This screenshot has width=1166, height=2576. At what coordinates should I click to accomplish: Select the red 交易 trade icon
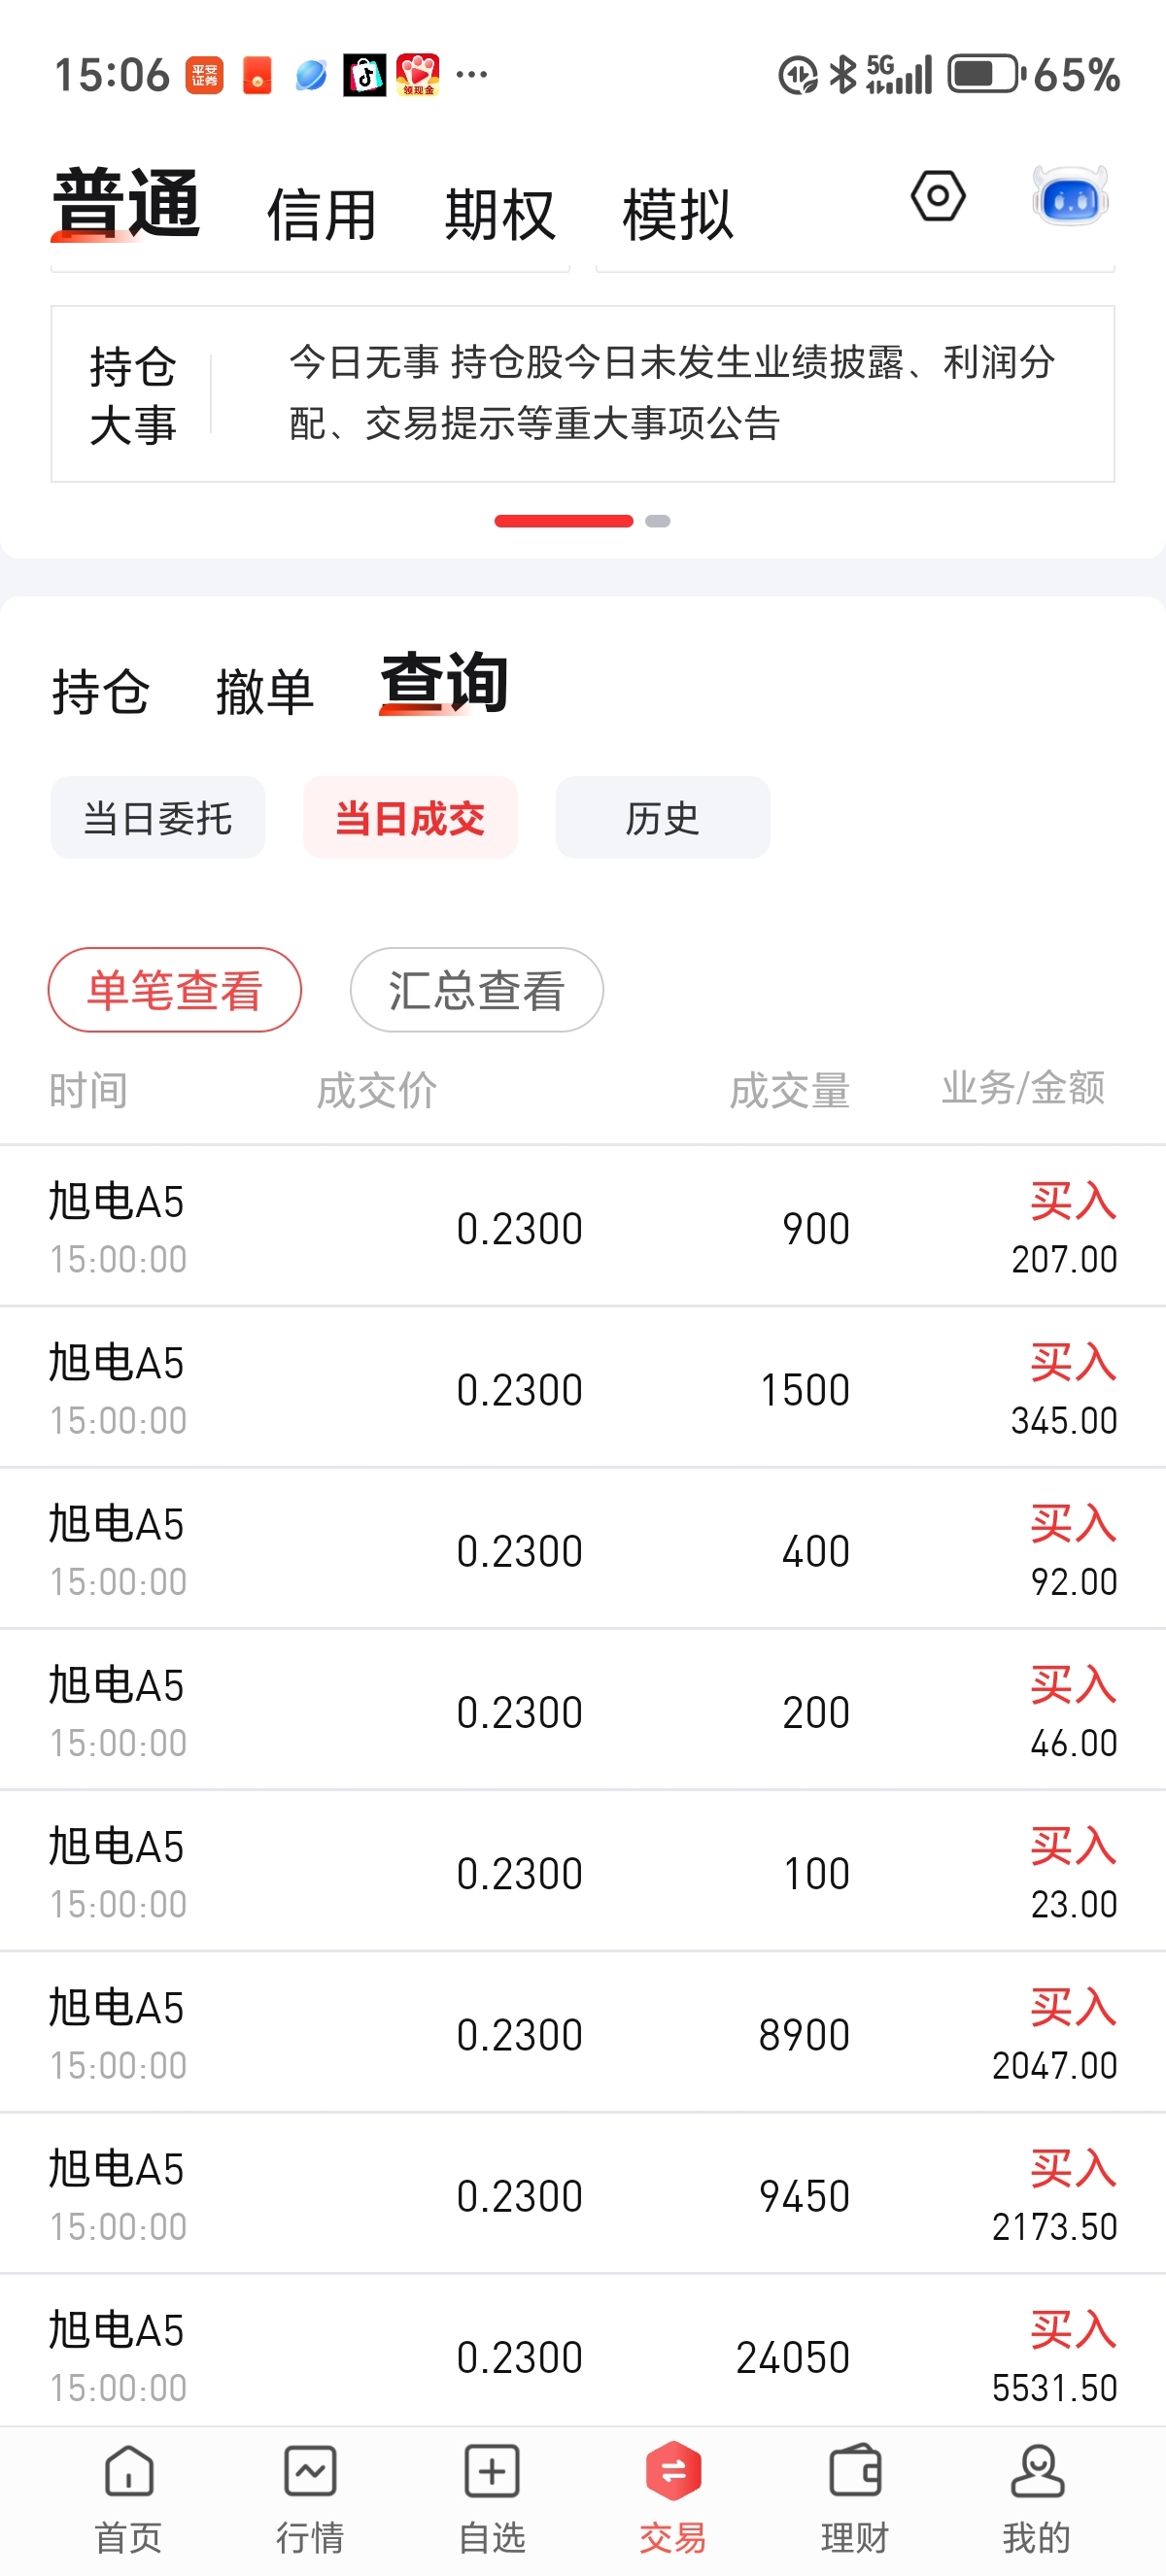(673, 2472)
